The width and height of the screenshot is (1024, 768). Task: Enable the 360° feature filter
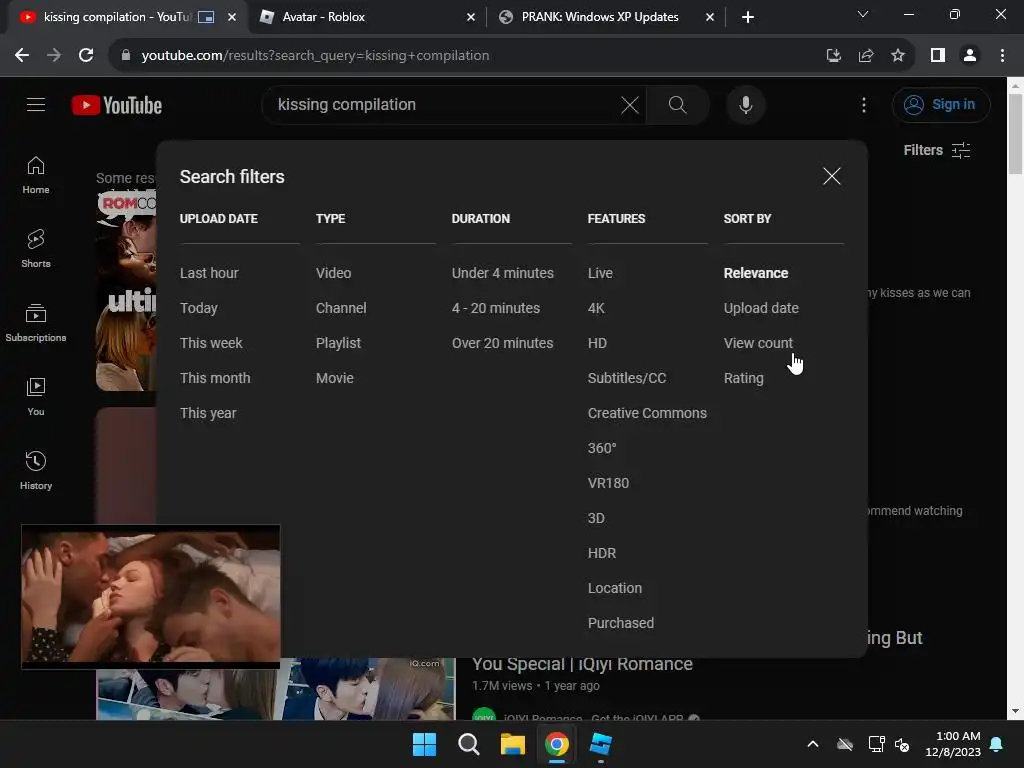click(601, 448)
